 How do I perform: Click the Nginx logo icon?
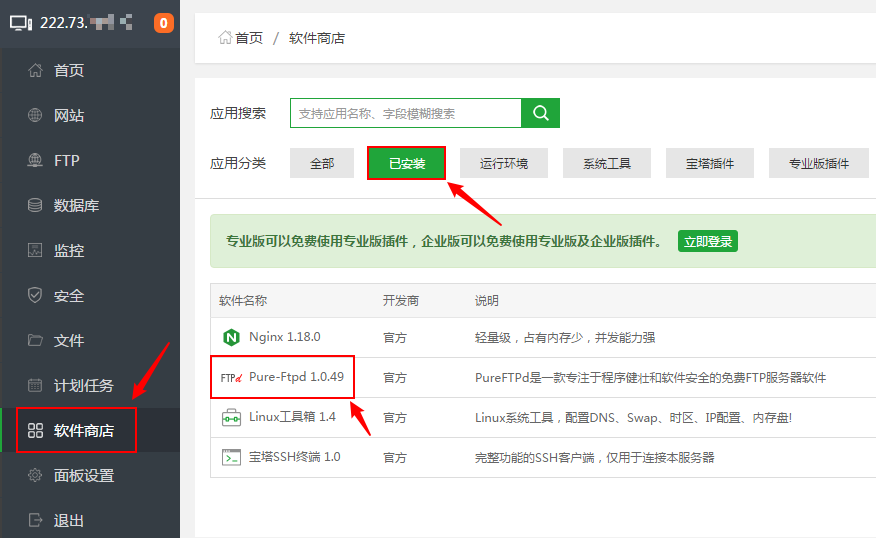(231, 337)
